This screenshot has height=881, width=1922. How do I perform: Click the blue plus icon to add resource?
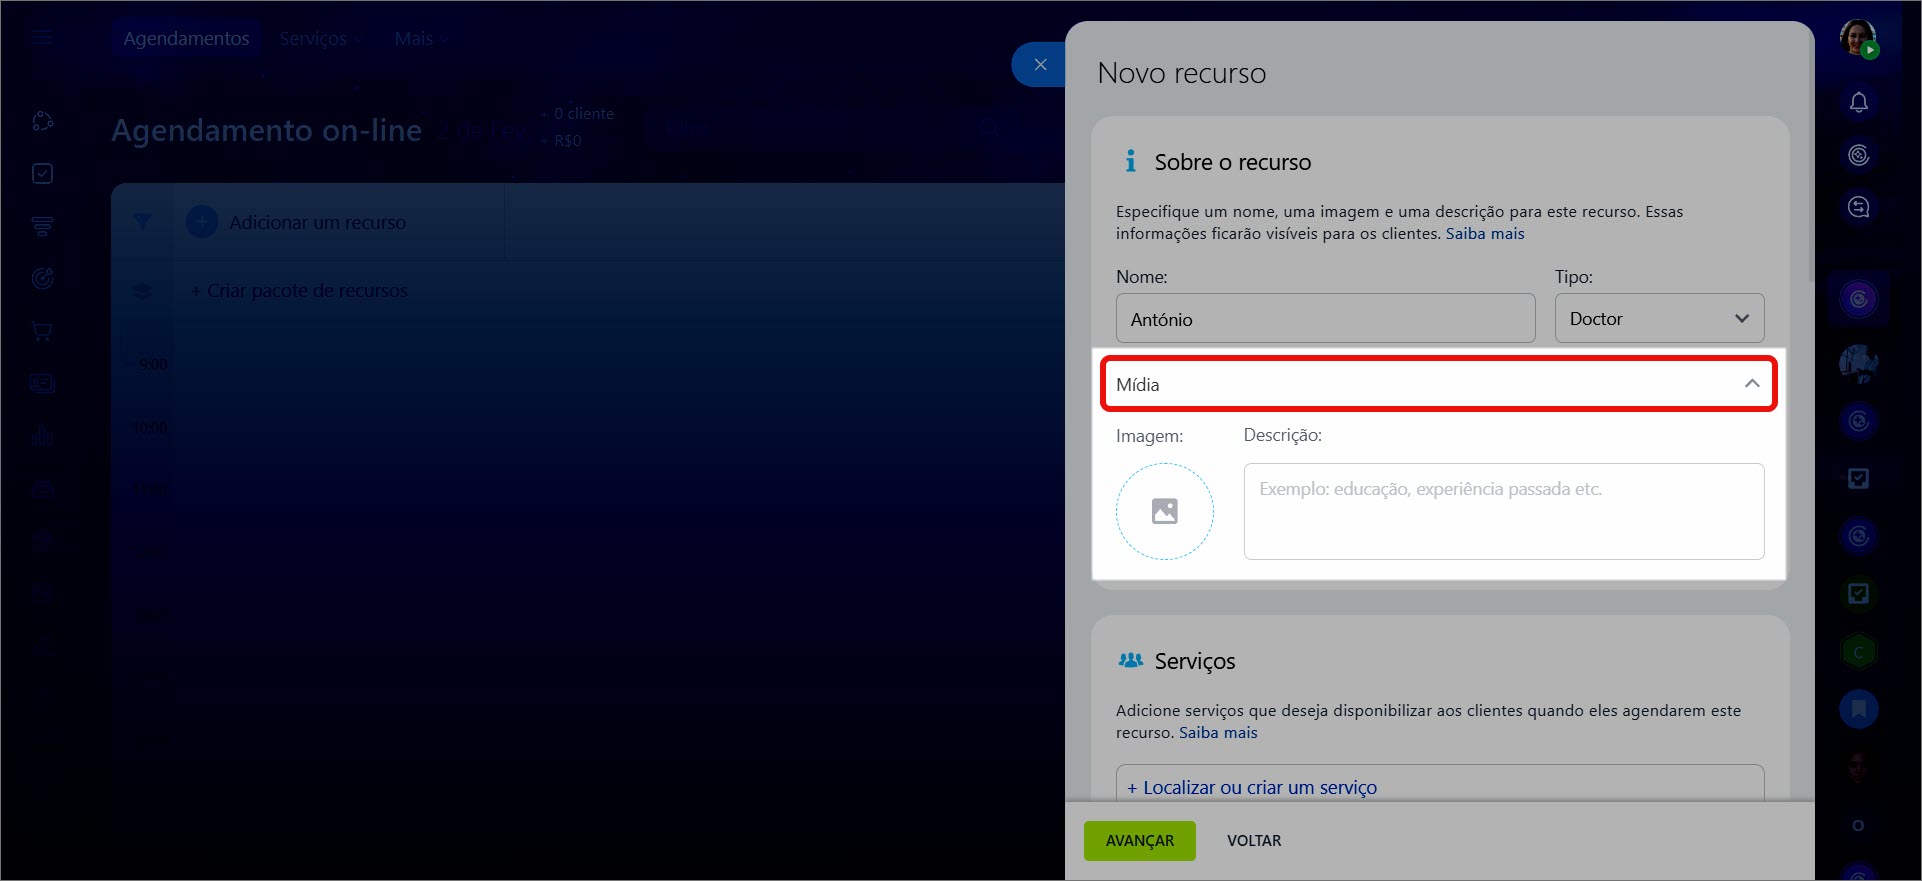202,222
